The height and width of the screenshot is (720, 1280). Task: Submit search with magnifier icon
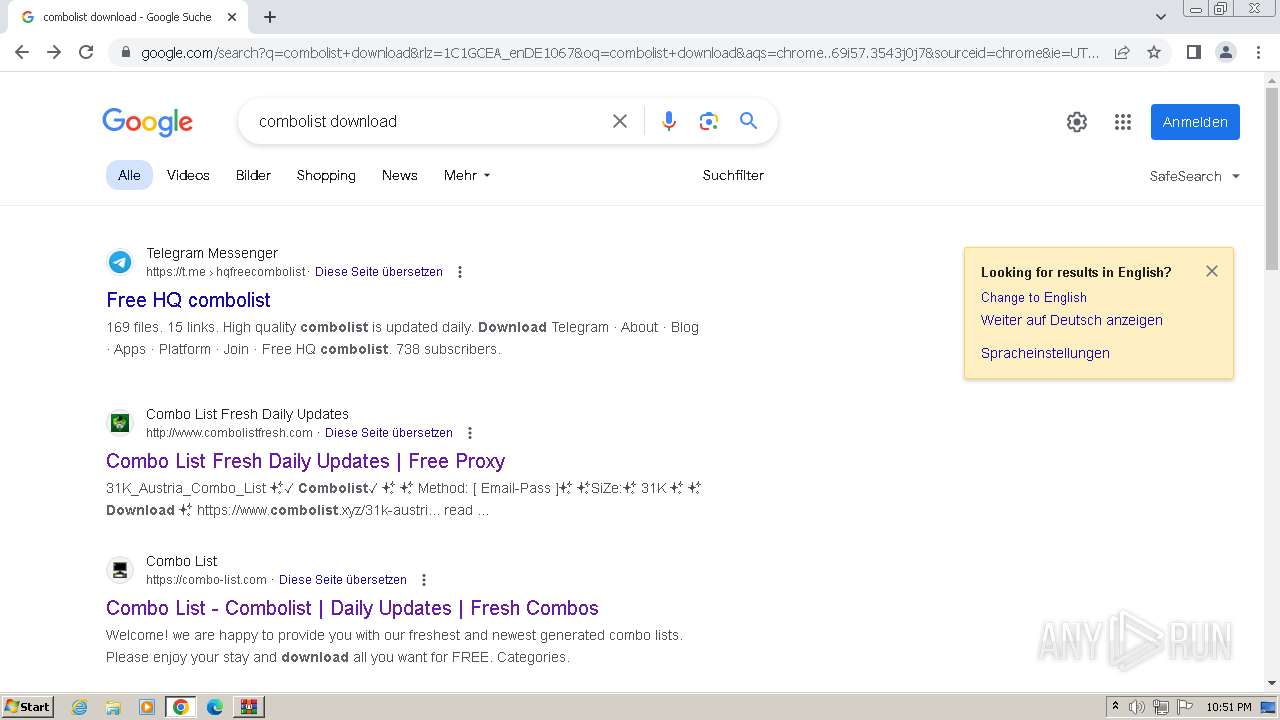(x=748, y=121)
